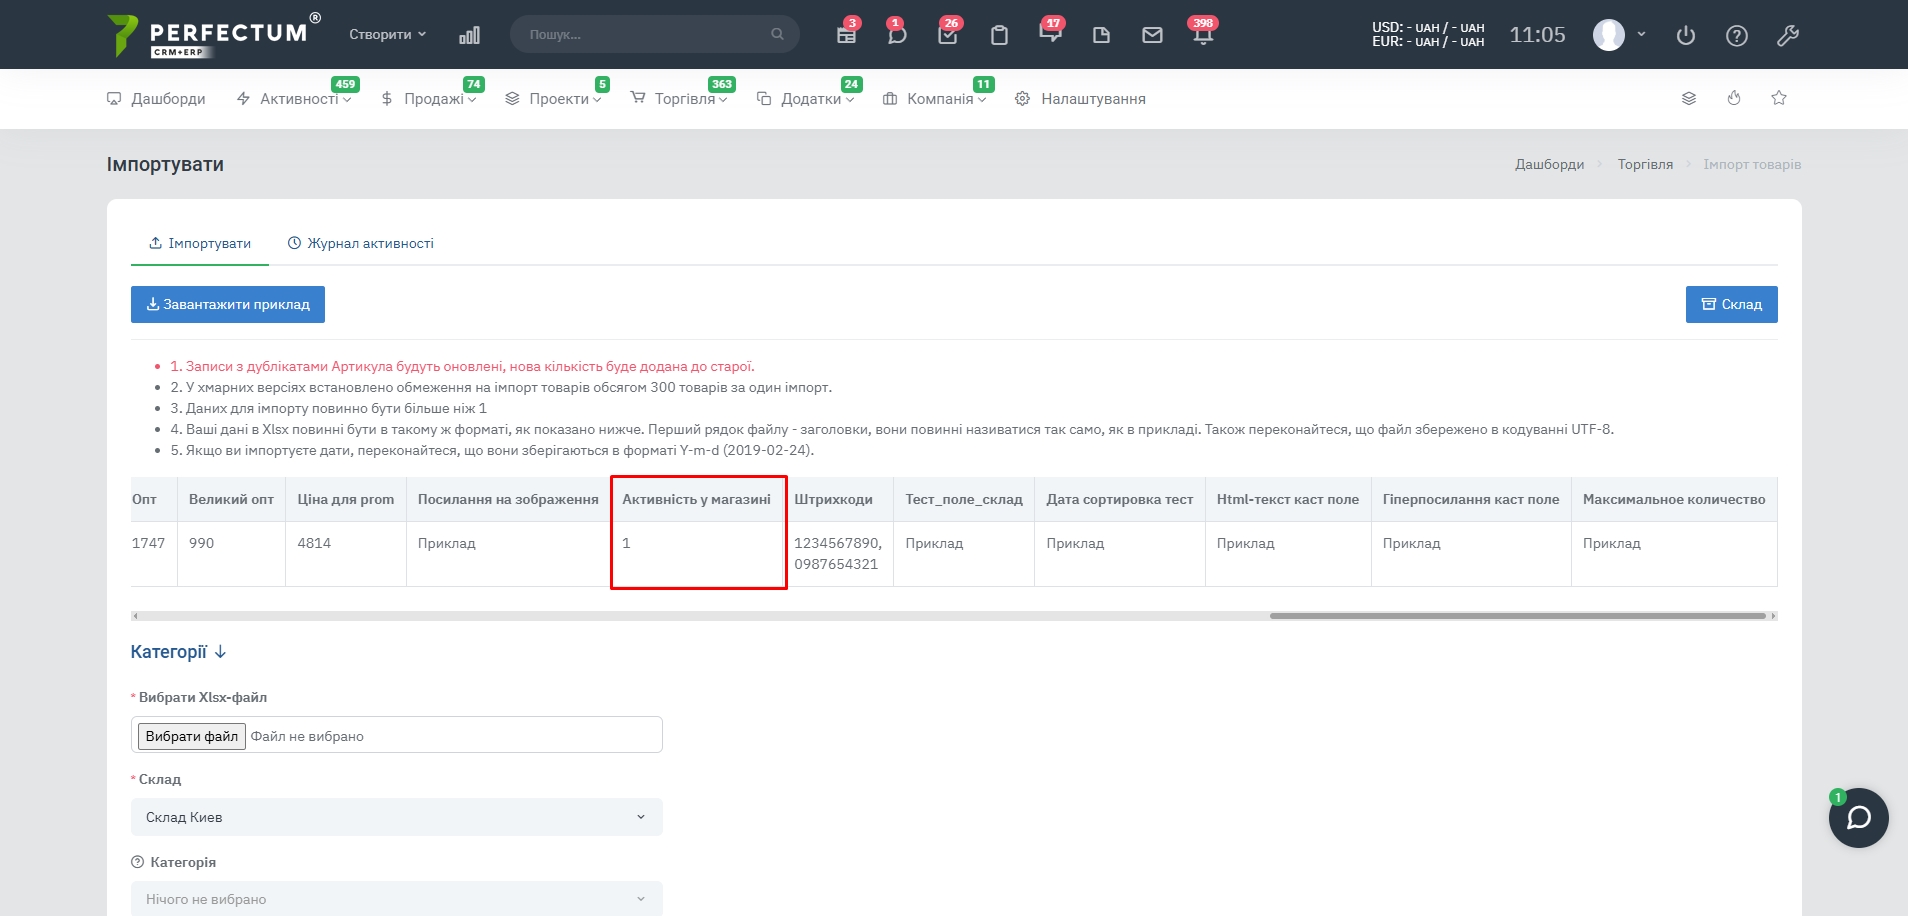Viewport: 1908px width, 916px height.
Task: Click the Вибрати файл upload button
Action: tap(192, 736)
